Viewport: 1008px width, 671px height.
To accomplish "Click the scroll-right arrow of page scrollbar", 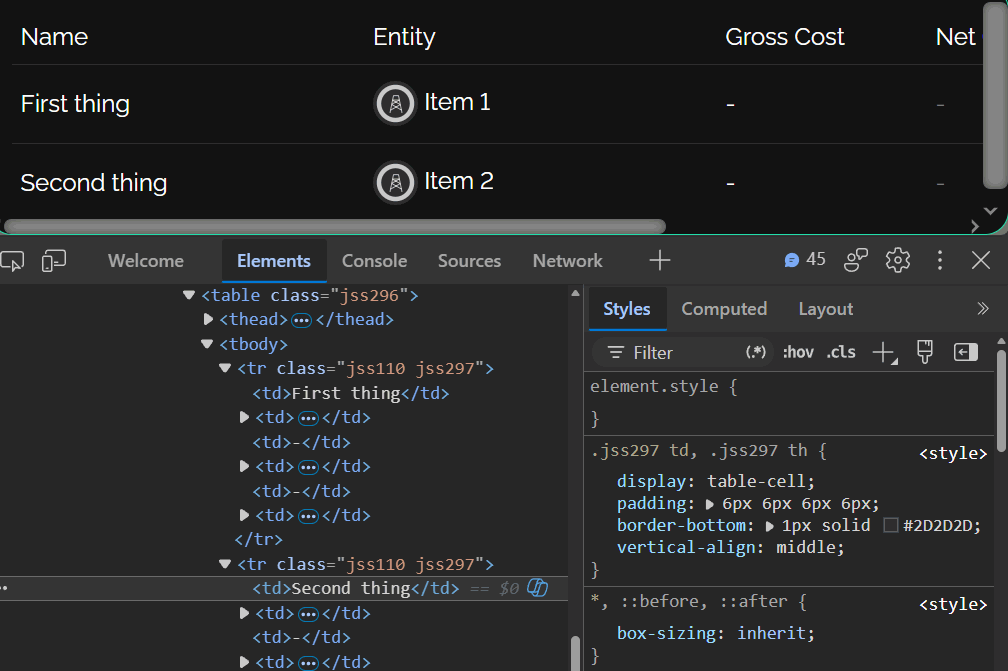I will (975, 226).
